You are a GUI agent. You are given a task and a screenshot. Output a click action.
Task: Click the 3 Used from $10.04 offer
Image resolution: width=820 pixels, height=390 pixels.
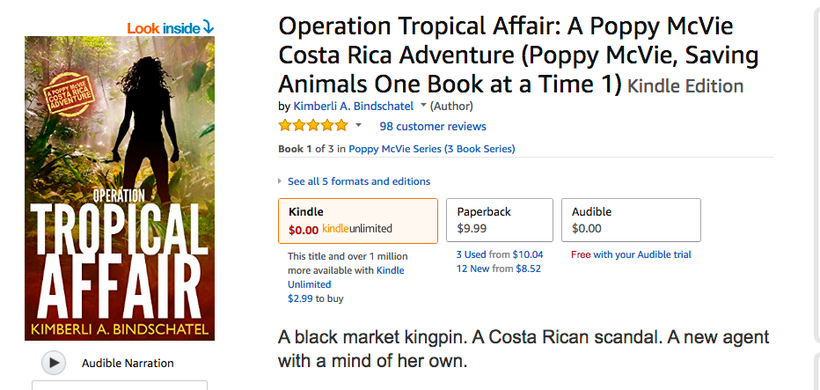[x=499, y=255]
